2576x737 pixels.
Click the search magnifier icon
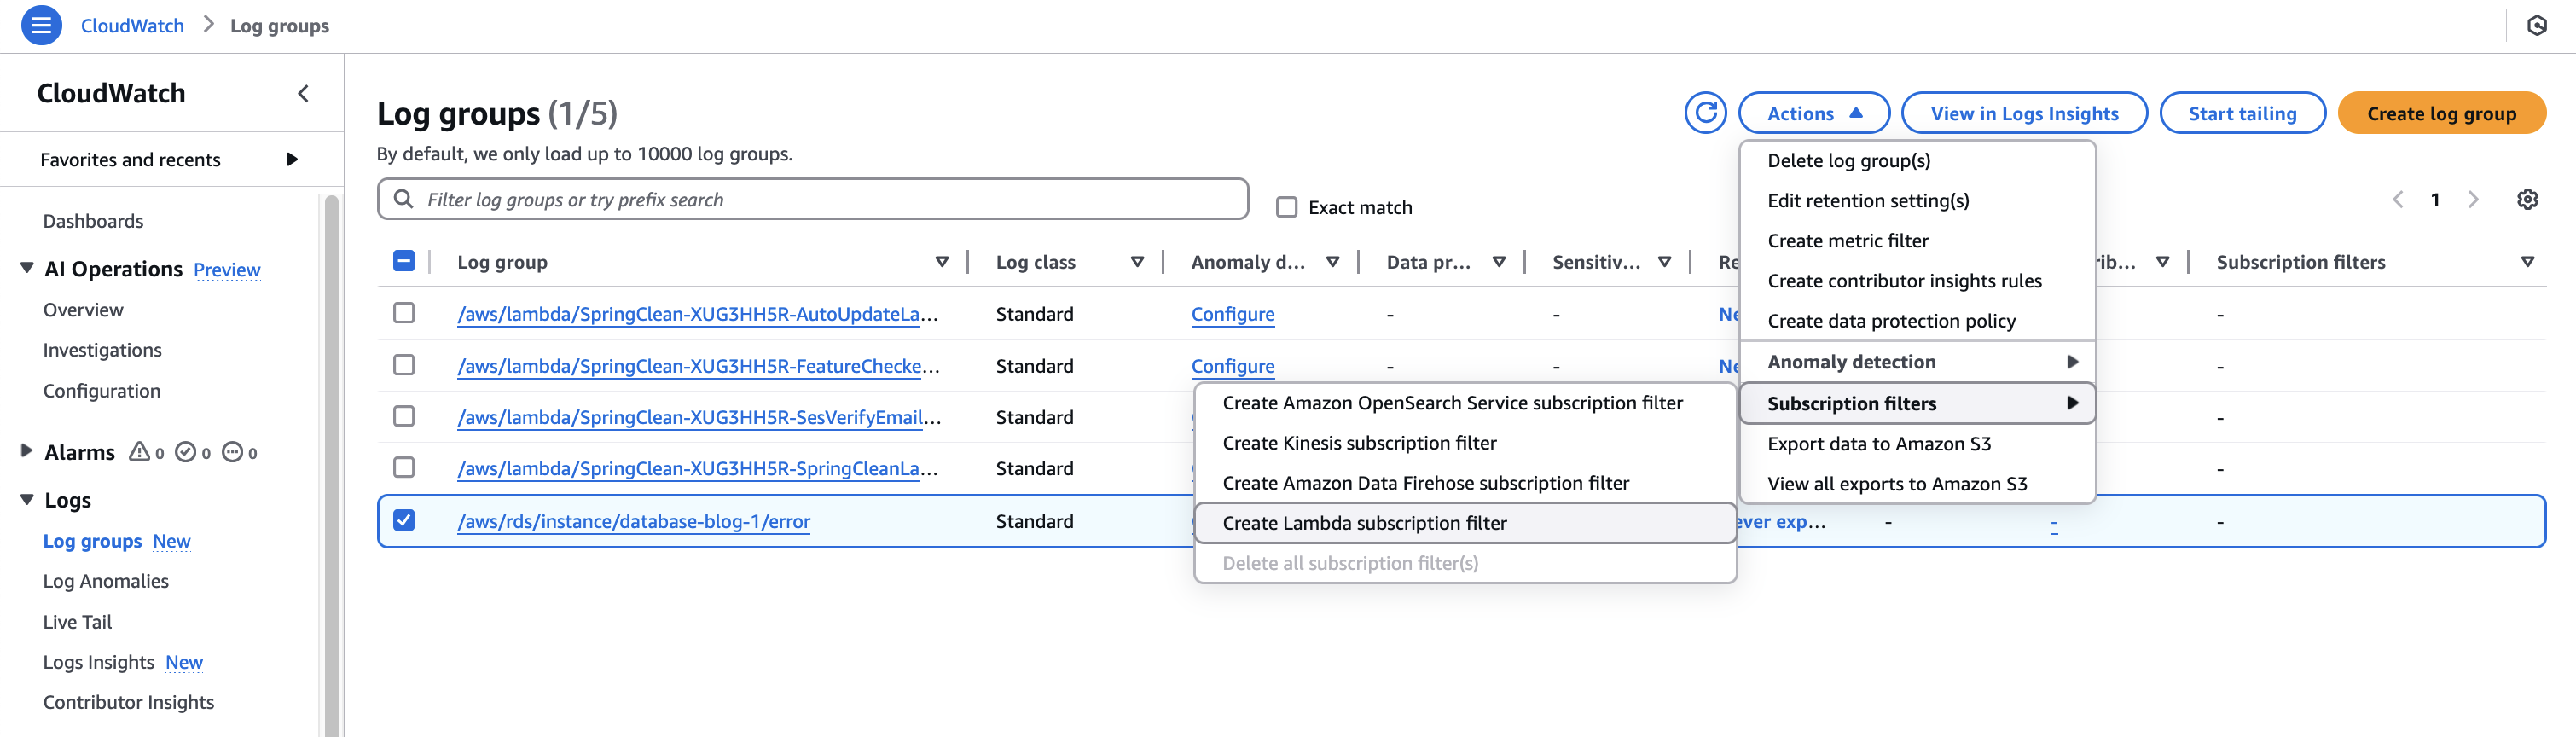tap(404, 199)
